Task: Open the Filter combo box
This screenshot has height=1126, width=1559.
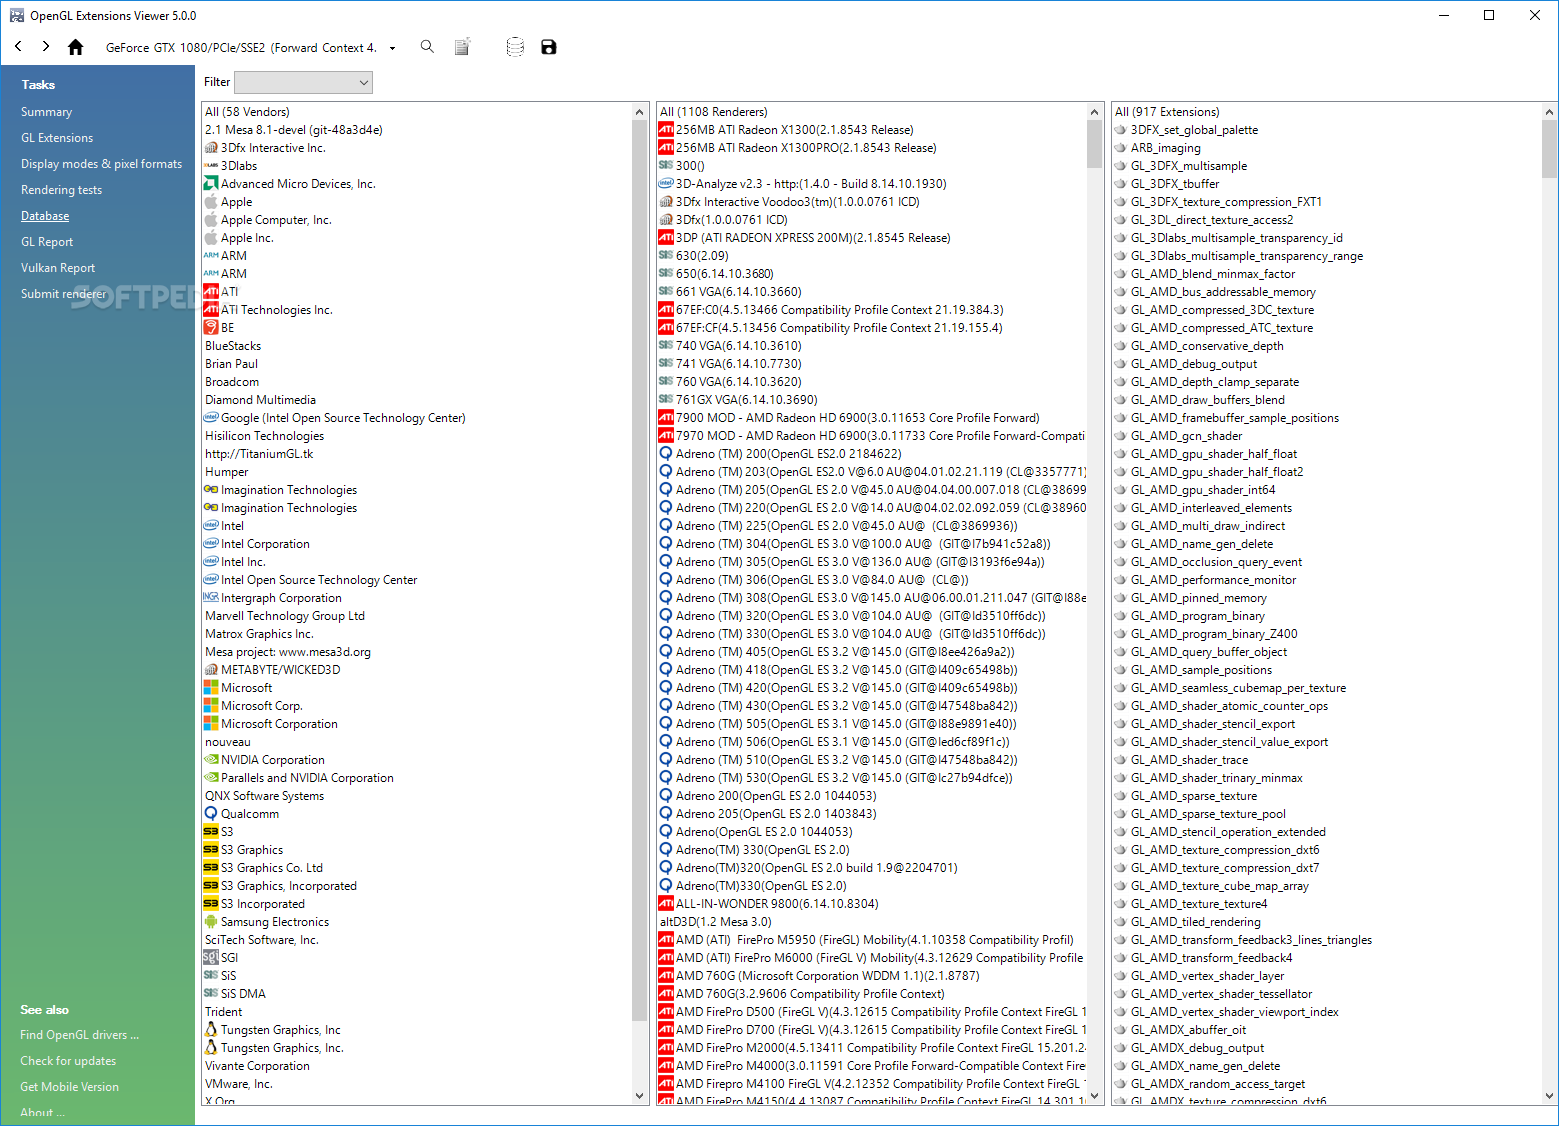Action: (303, 82)
